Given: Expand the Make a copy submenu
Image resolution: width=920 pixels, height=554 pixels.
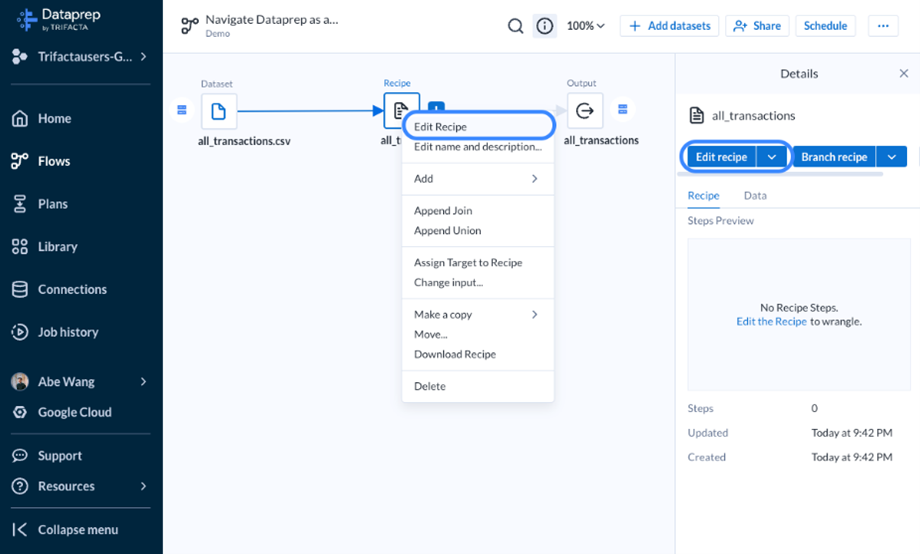Looking at the screenshot, I should [x=478, y=315].
